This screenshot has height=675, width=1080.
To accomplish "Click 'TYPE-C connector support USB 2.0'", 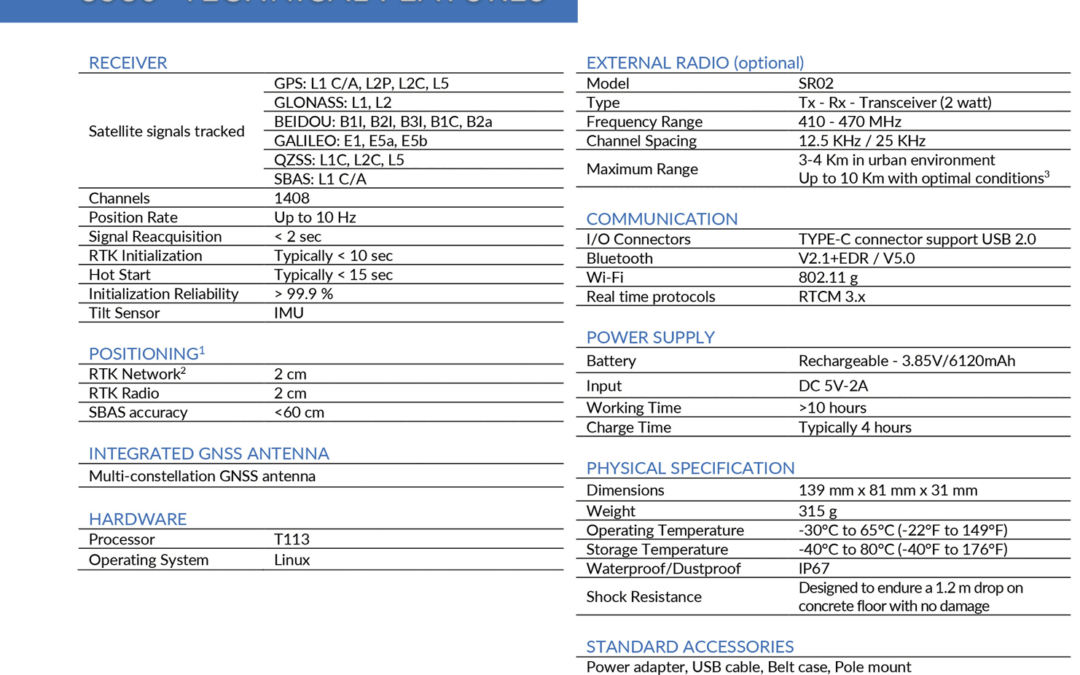I will pyautogui.click(x=917, y=239).
